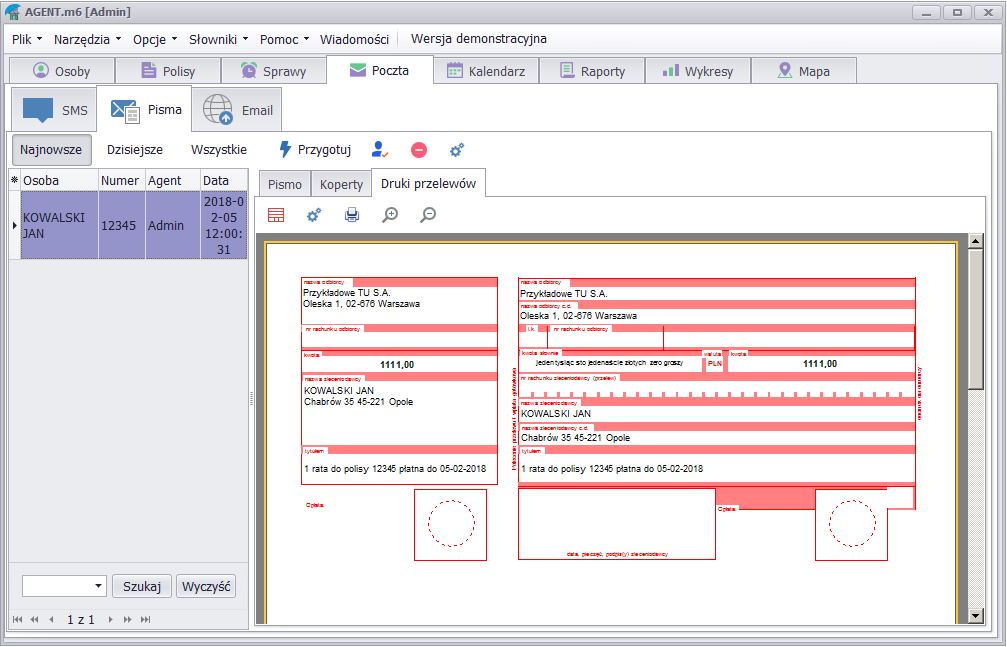Click the AGENT.m6 application icon
1007x647 pixels.
coord(13,12)
